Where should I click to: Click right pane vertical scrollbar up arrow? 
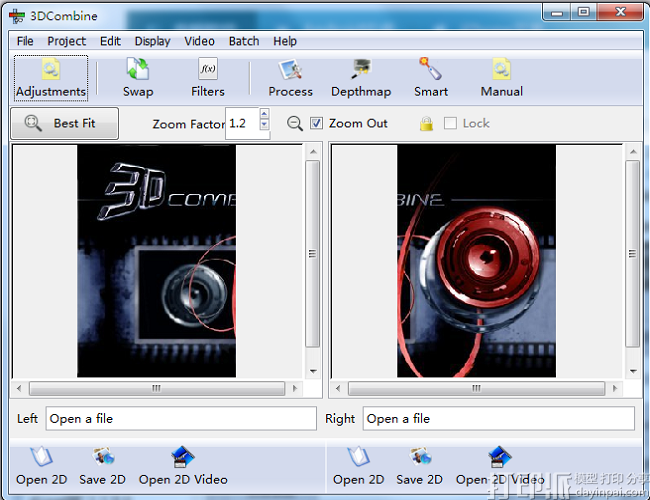click(x=633, y=152)
